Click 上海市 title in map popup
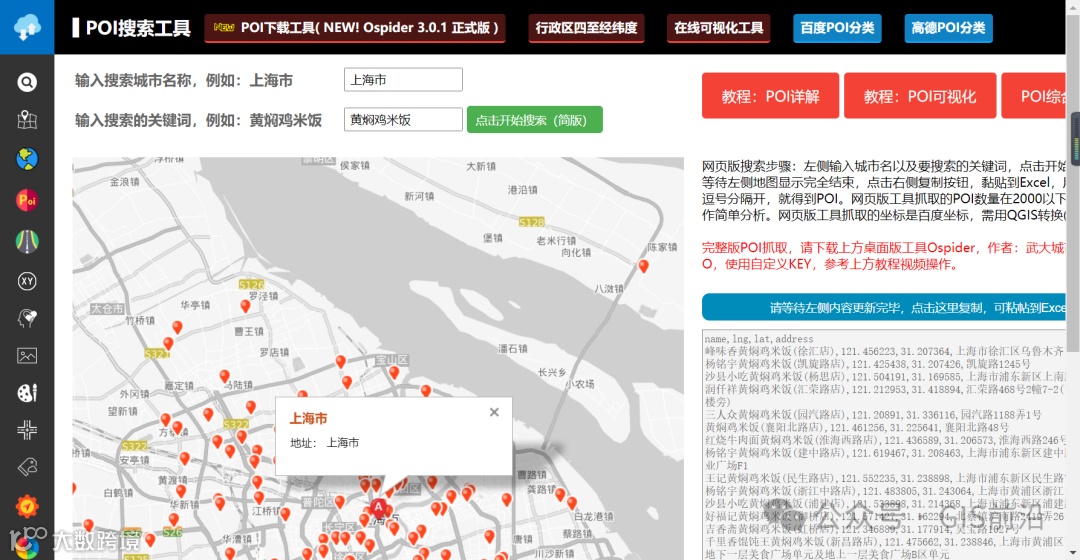 308,418
